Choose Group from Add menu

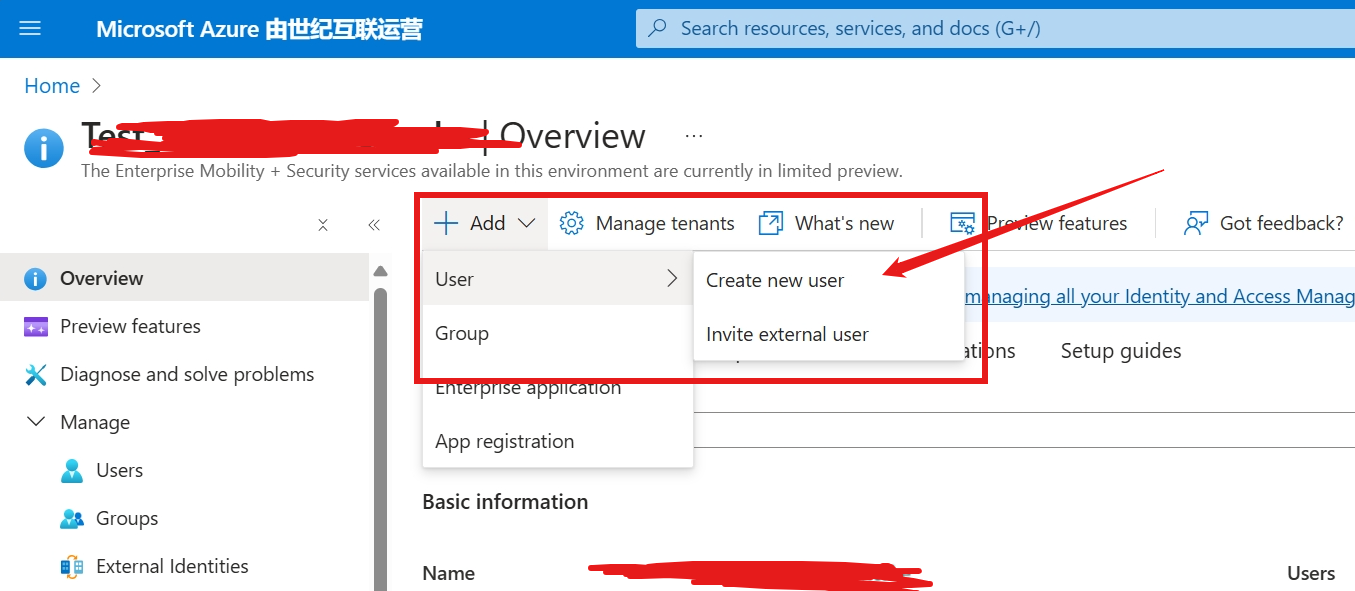pyautogui.click(x=462, y=334)
